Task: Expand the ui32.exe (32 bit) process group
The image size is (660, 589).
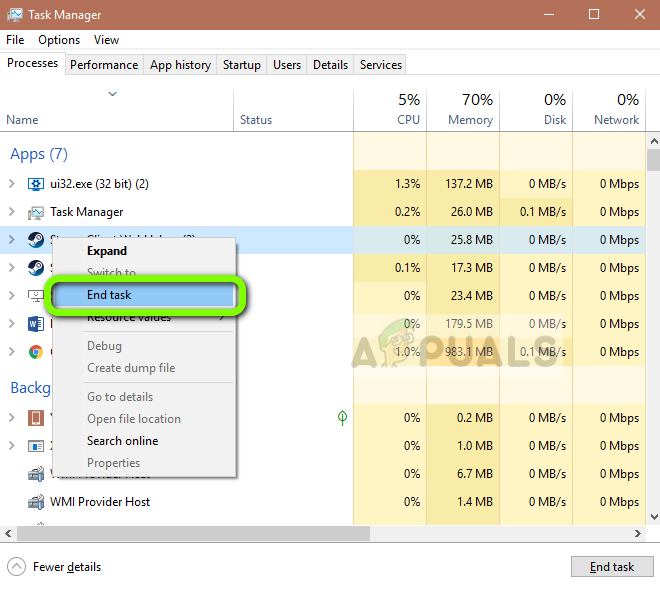Action: (12, 184)
